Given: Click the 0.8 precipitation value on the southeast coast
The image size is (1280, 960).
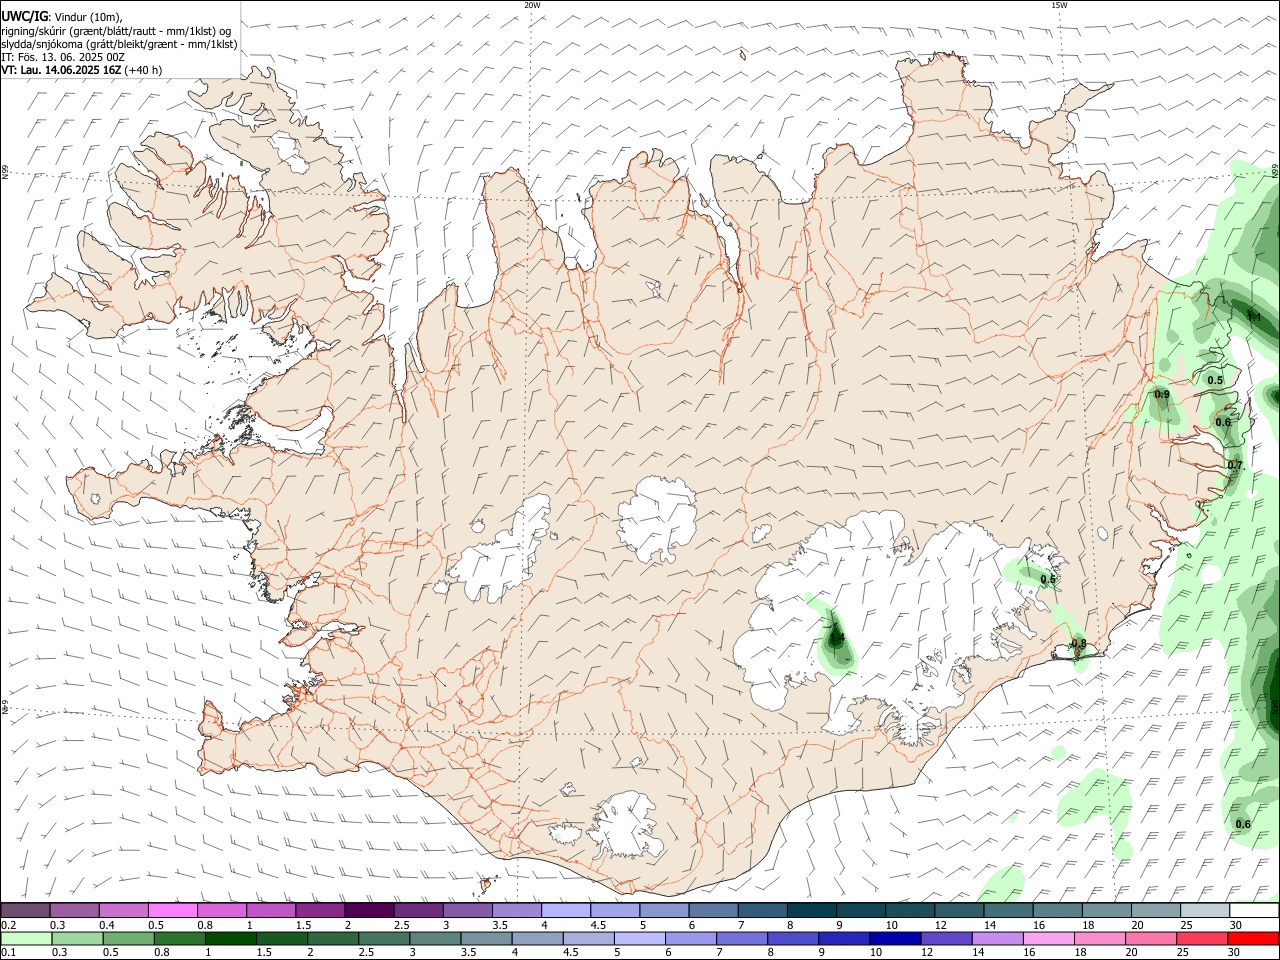Looking at the screenshot, I should (x=1079, y=644).
